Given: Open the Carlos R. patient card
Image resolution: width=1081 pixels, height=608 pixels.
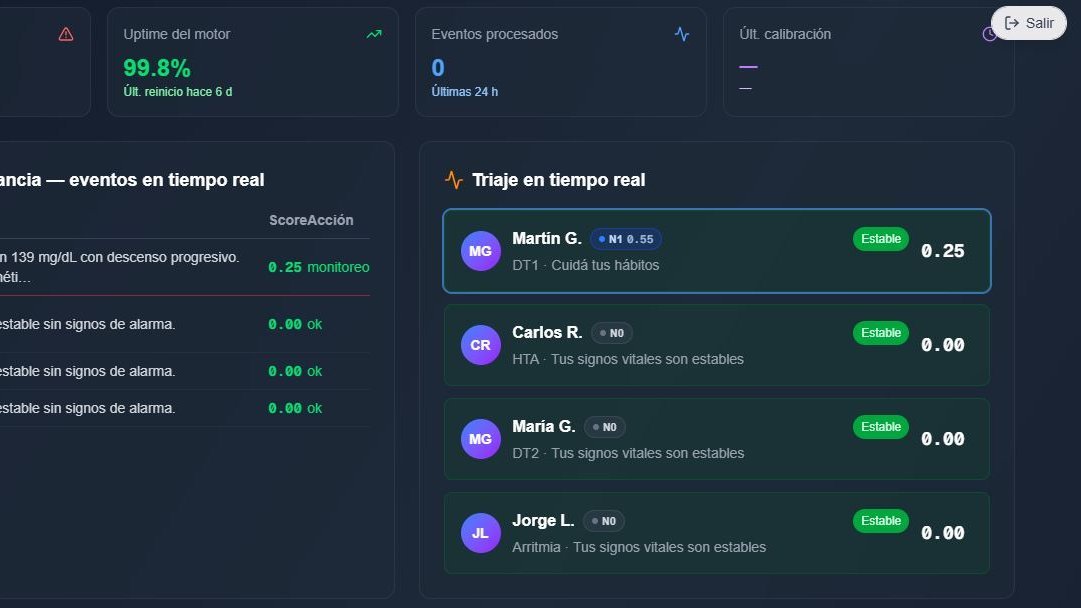Looking at the screenshot, I should tap(717, 345).
